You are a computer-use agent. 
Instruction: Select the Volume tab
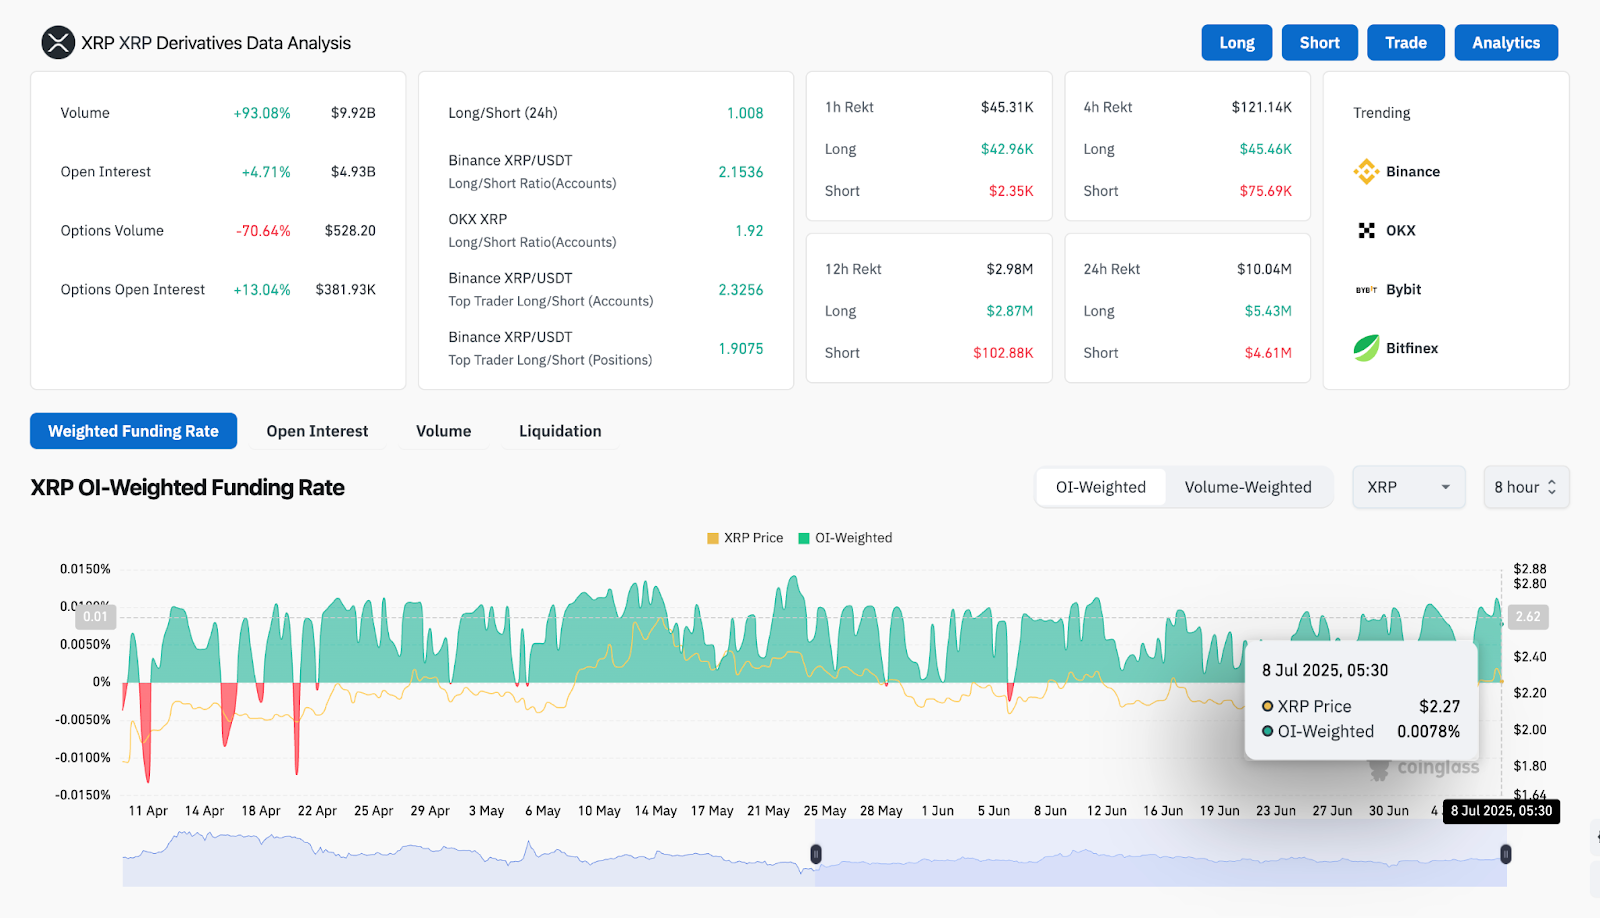(443, 431)
